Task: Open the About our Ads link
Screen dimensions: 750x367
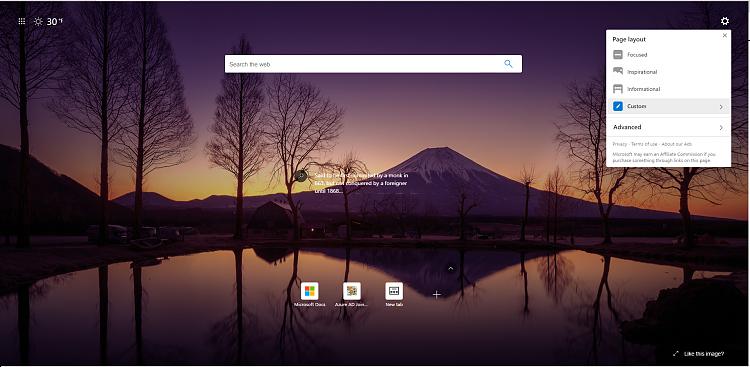Action: coord(676,144)
